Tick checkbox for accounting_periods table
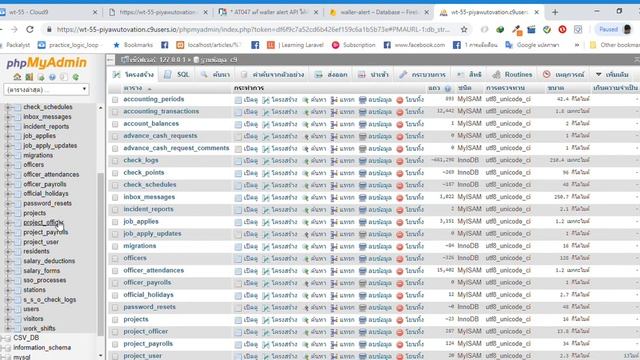Image resolution: width=640 pixels, height=360 pixels. click(115, 100)
